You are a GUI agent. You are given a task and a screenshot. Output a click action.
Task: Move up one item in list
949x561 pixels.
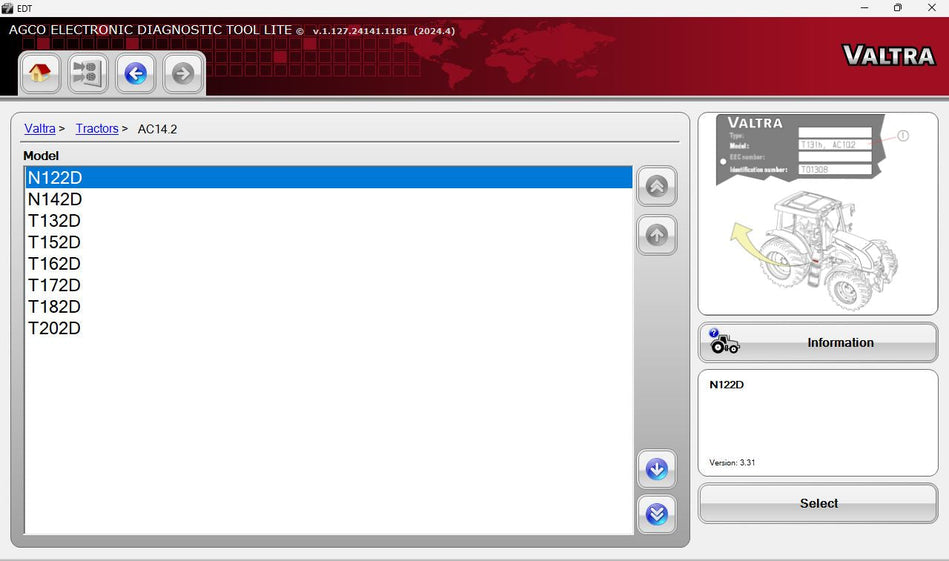[x=656, y=235]
